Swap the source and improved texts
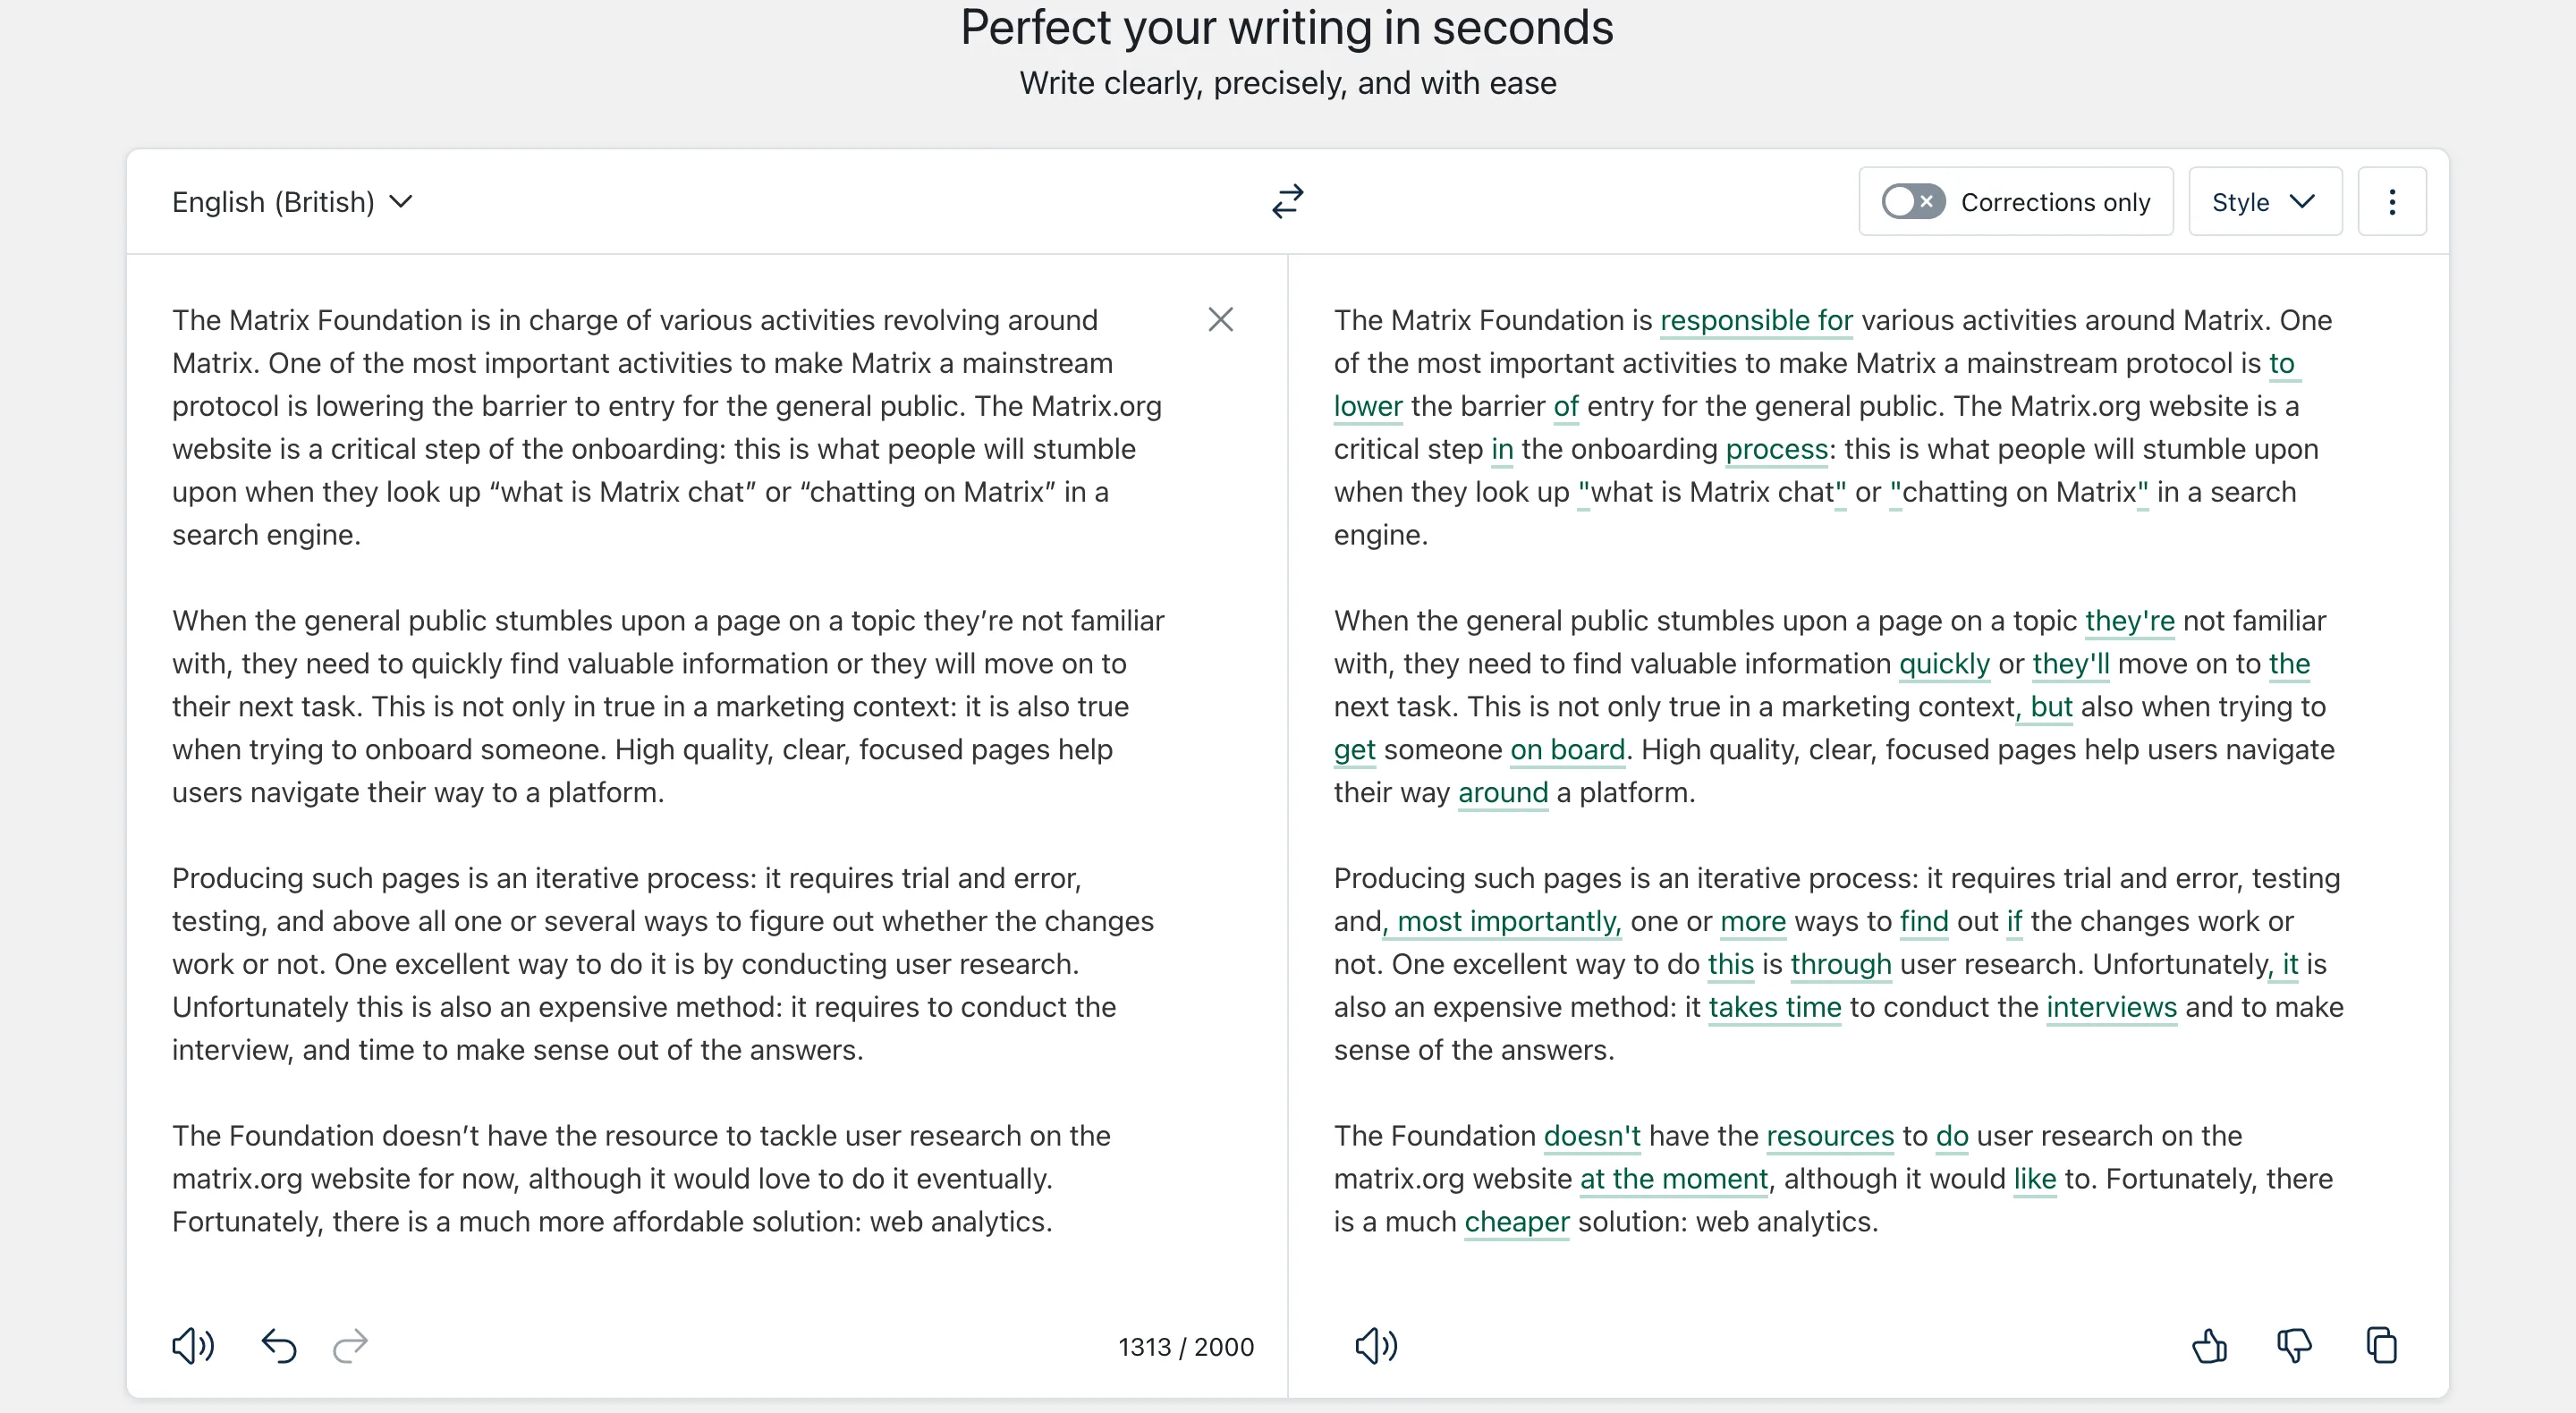The width and height of the screenshot is (2576, 1413). point(1288,201)
